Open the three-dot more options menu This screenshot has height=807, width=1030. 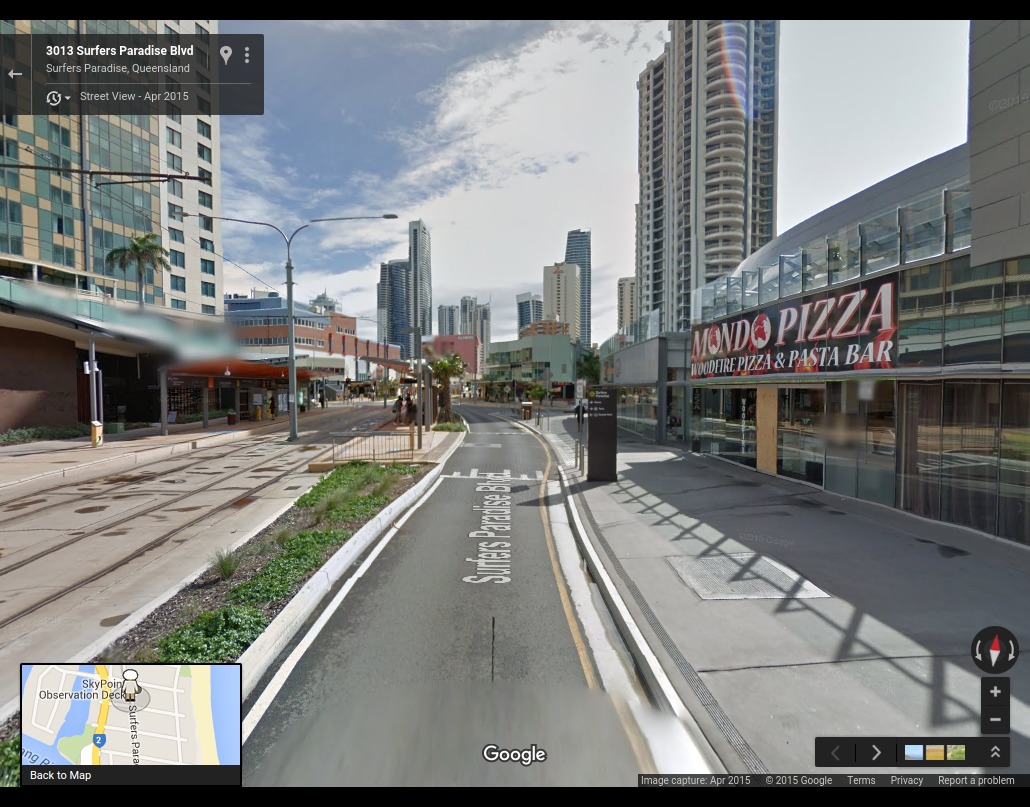tap(247, 55)
